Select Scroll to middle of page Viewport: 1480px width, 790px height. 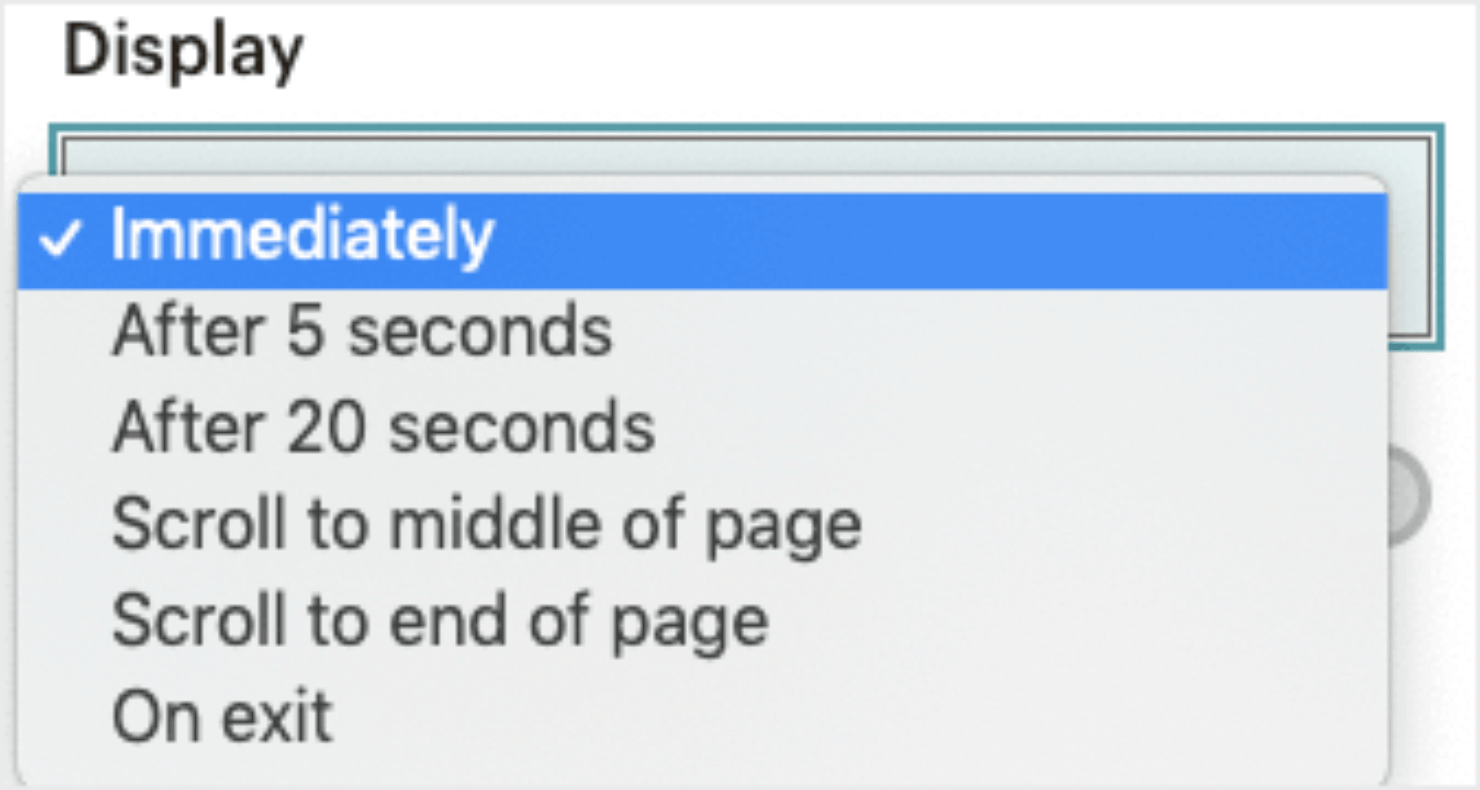point(486,523)
